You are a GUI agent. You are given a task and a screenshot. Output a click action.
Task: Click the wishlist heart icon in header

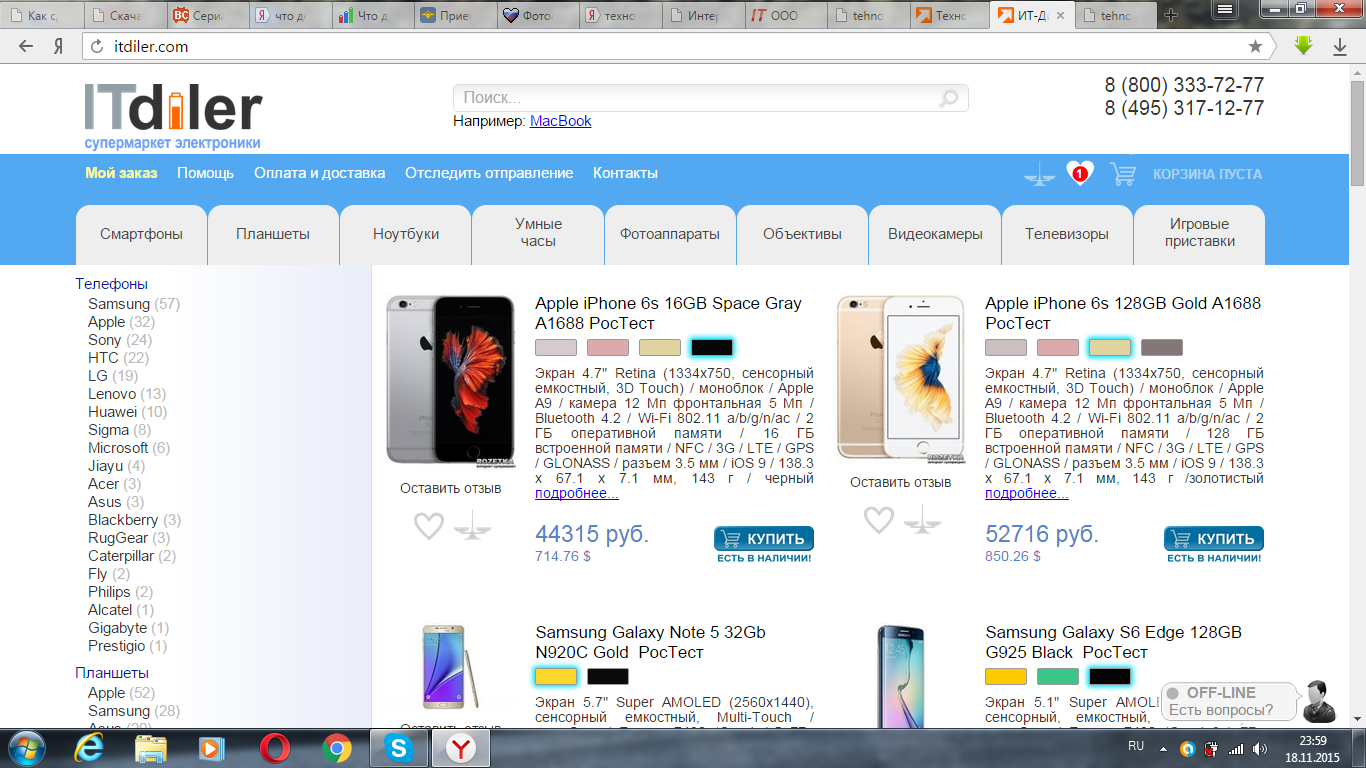(1079, 173)
